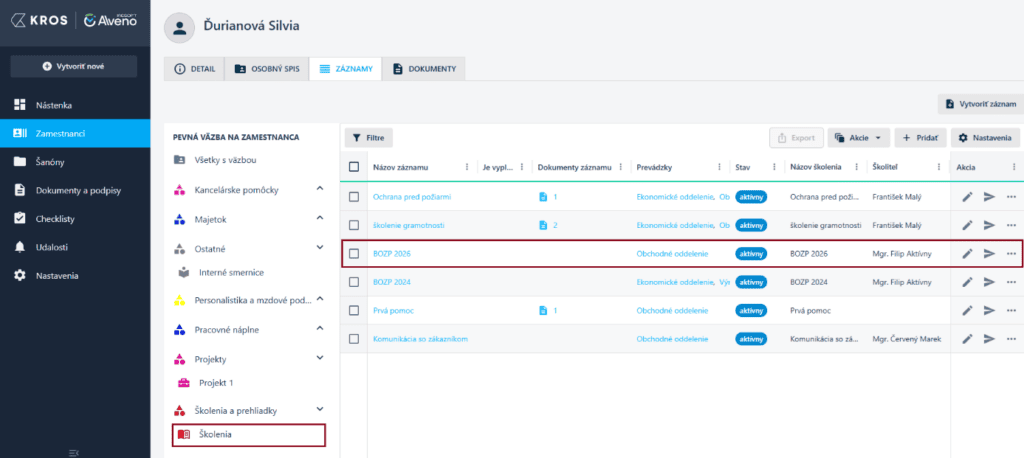Check the BOZP 2026 row checkbox
The image size is (1024, 458).
tap(353, 254)
